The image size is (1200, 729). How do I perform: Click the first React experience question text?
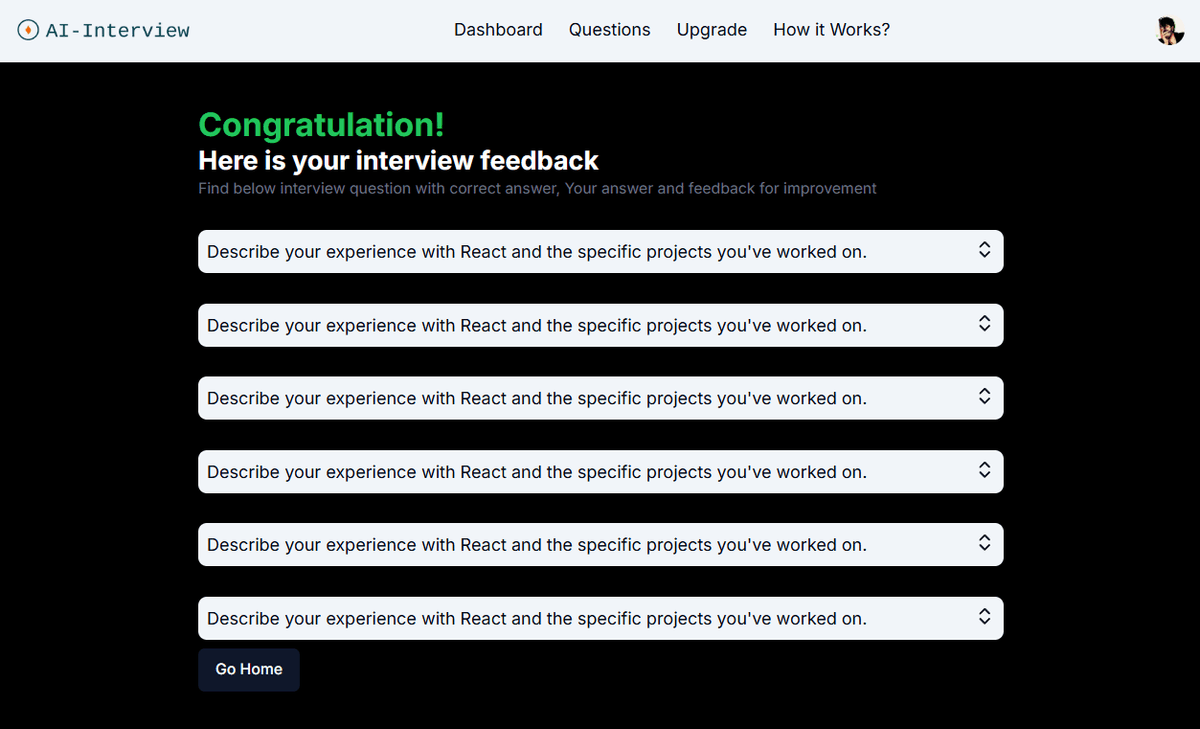coord(536,252)
